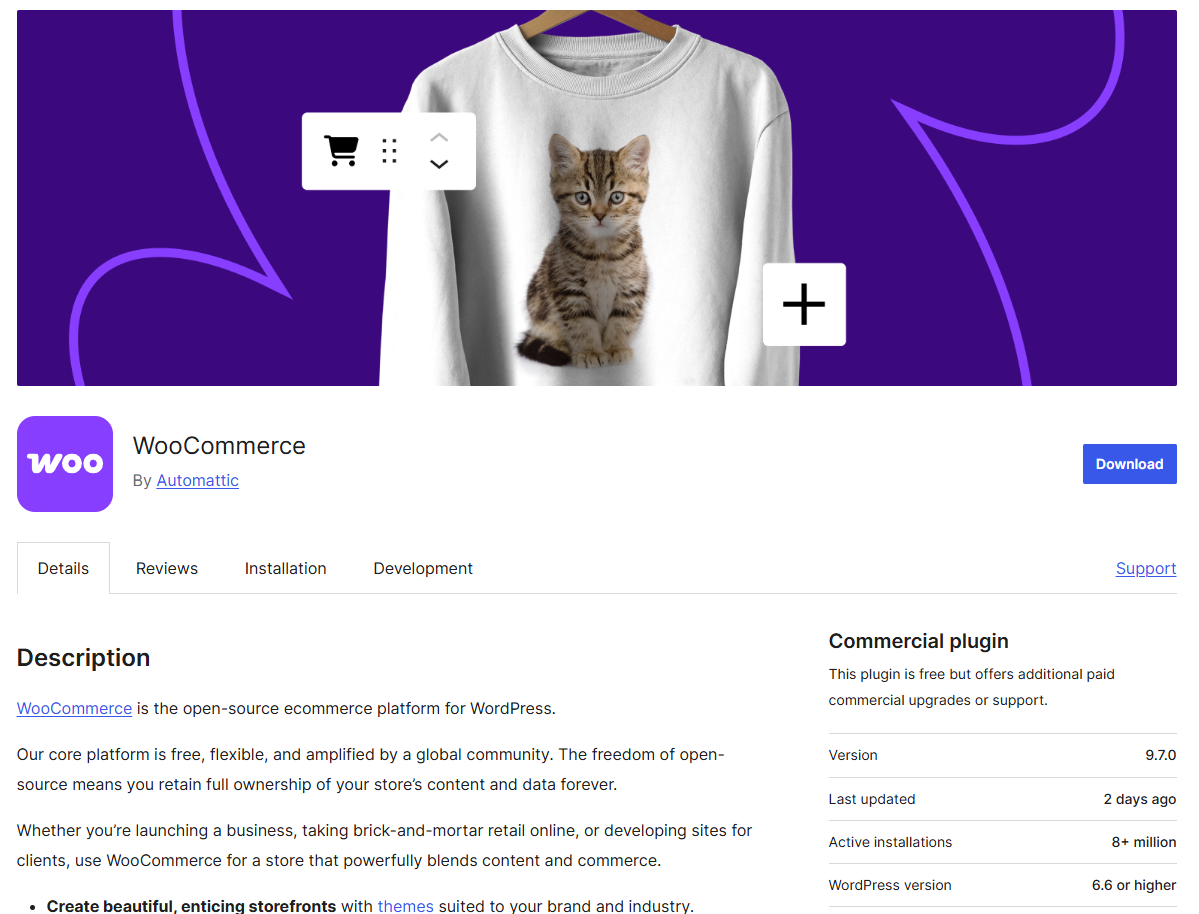Open the Automattic author link
Image resolution: width=1199 pixels, height=914 pixels.
(x=197, y=480)
